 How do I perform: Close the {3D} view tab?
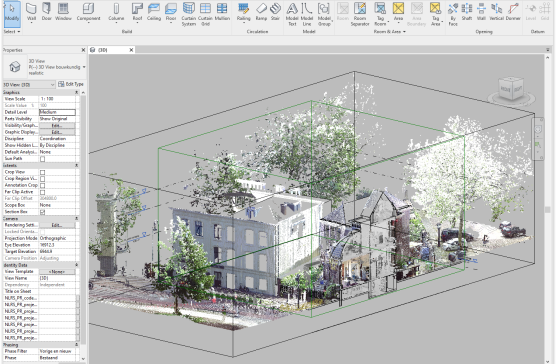tap(131, 50)
